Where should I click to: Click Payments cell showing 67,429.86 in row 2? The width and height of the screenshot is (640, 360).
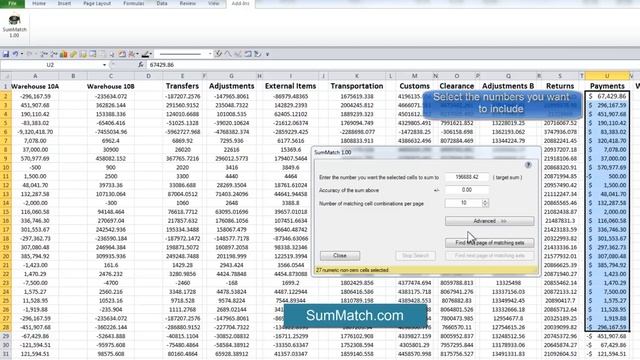tap(607, 96)
